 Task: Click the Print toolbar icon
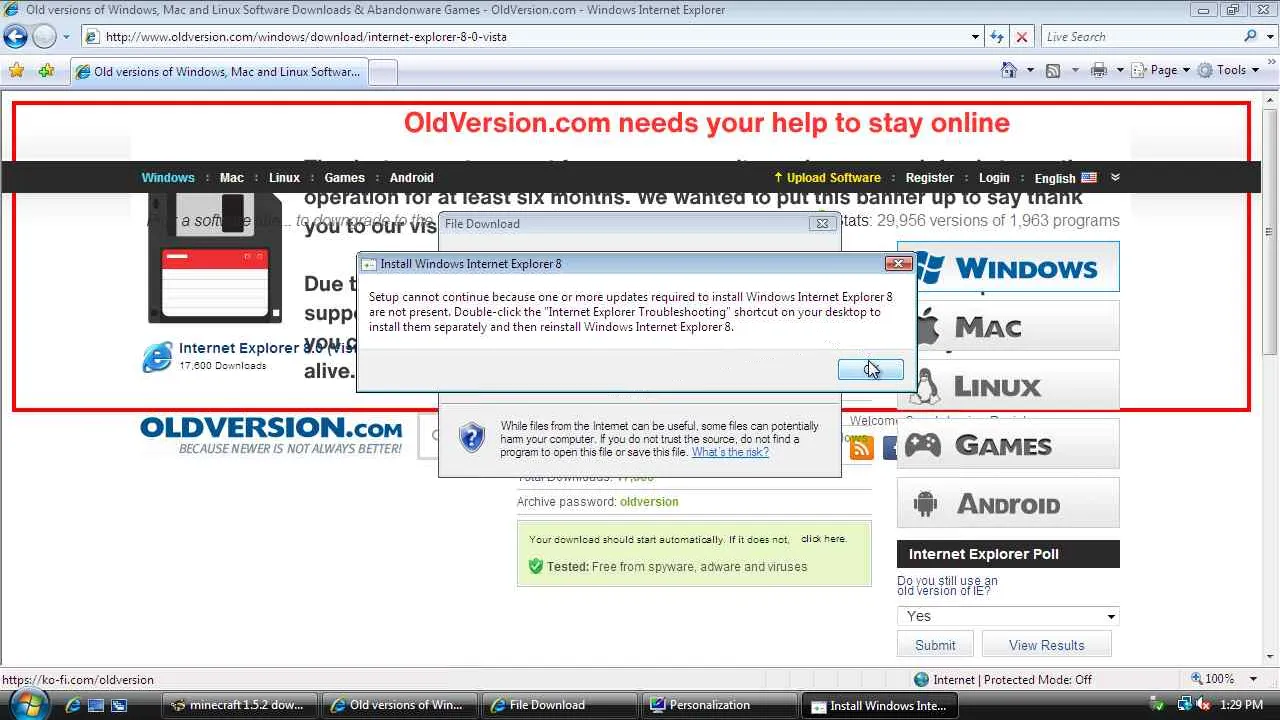click(1099, 70)
